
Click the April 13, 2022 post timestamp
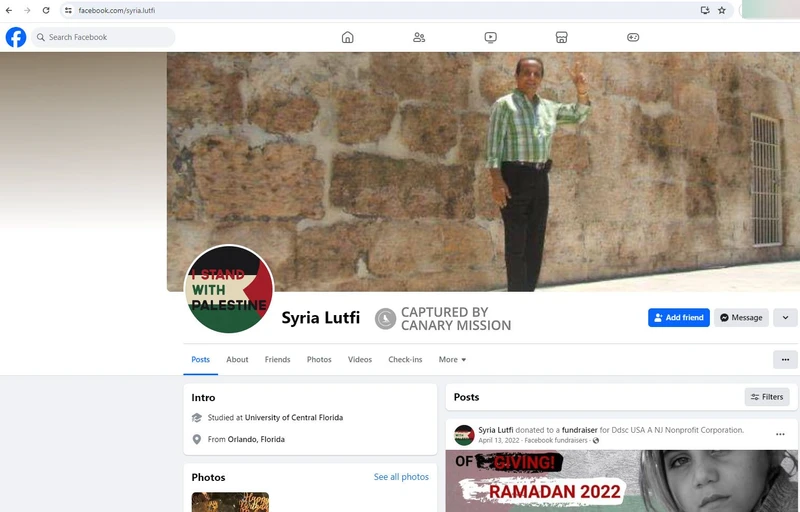499,441
